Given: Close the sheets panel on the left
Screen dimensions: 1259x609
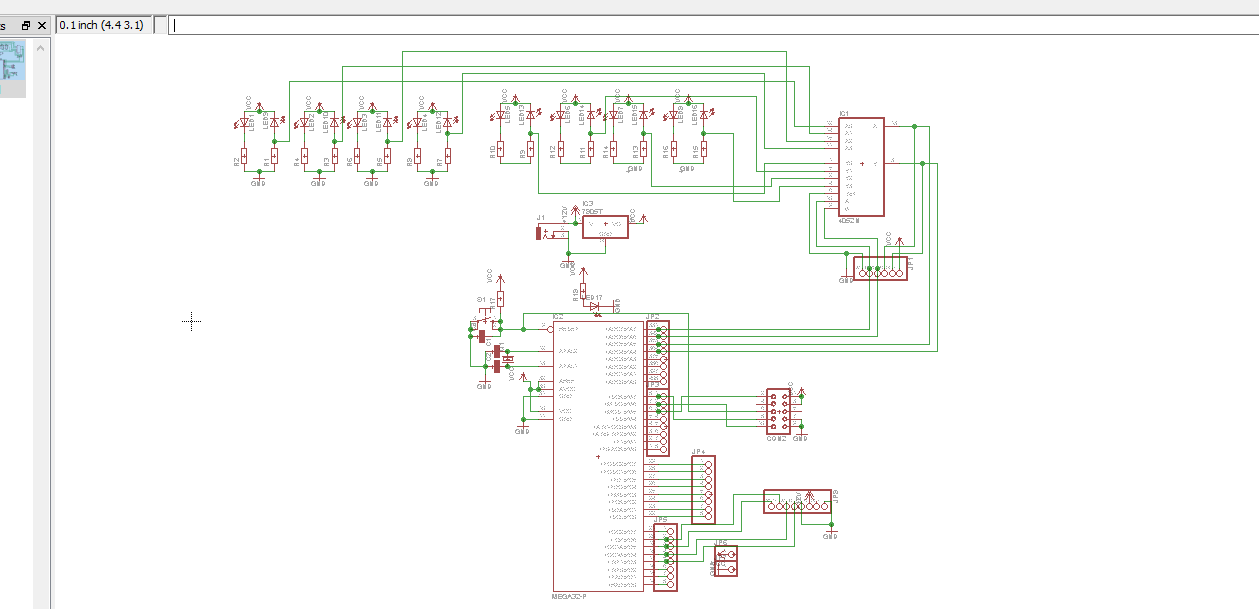Looking at the screenshot, I should pyautogui.click(x=40, y=25).
